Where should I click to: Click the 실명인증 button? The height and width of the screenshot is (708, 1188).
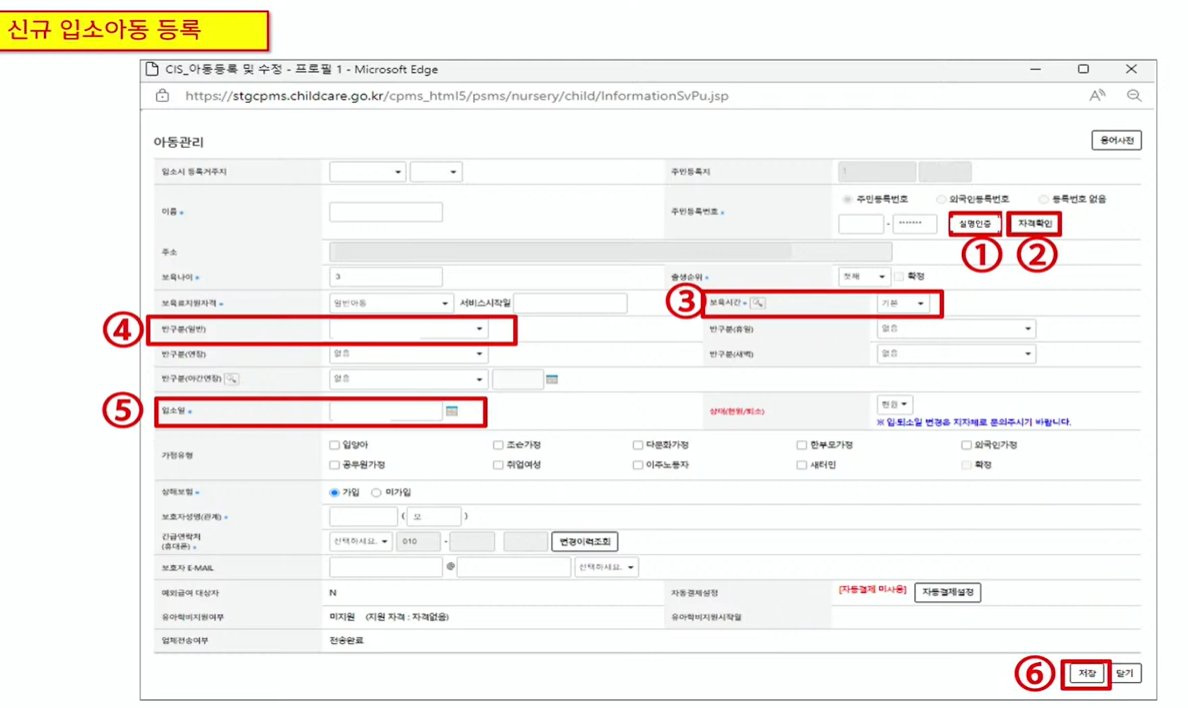tap(974, 224)
